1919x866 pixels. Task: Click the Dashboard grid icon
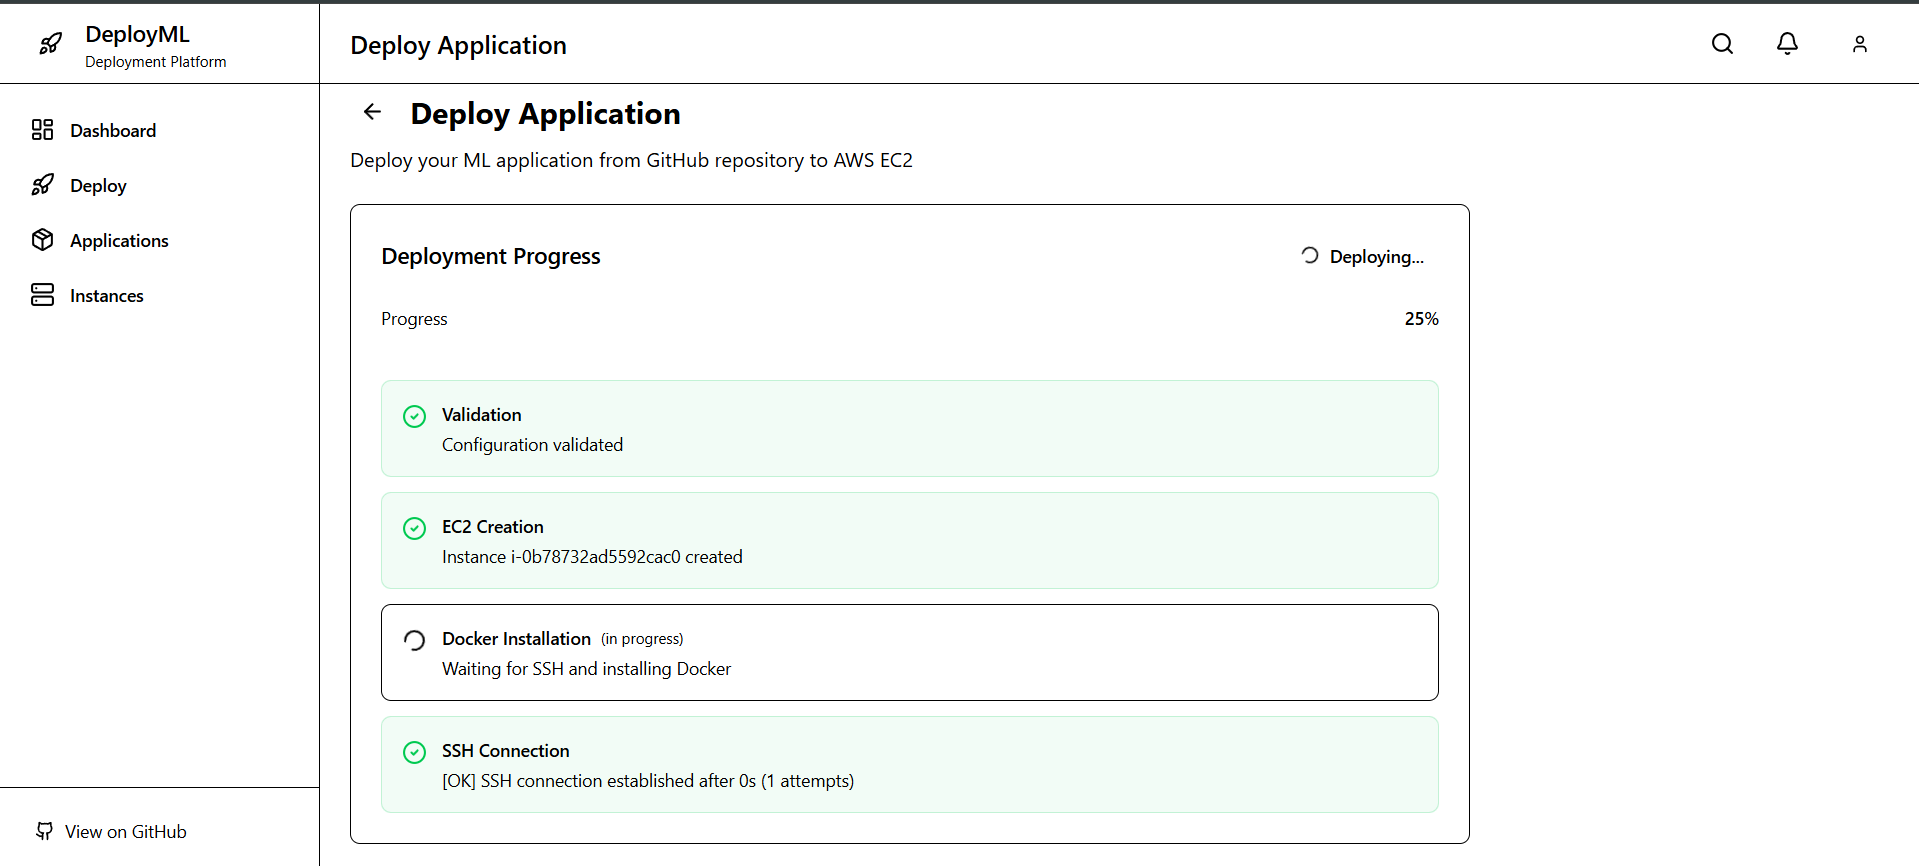coord(42,130)
